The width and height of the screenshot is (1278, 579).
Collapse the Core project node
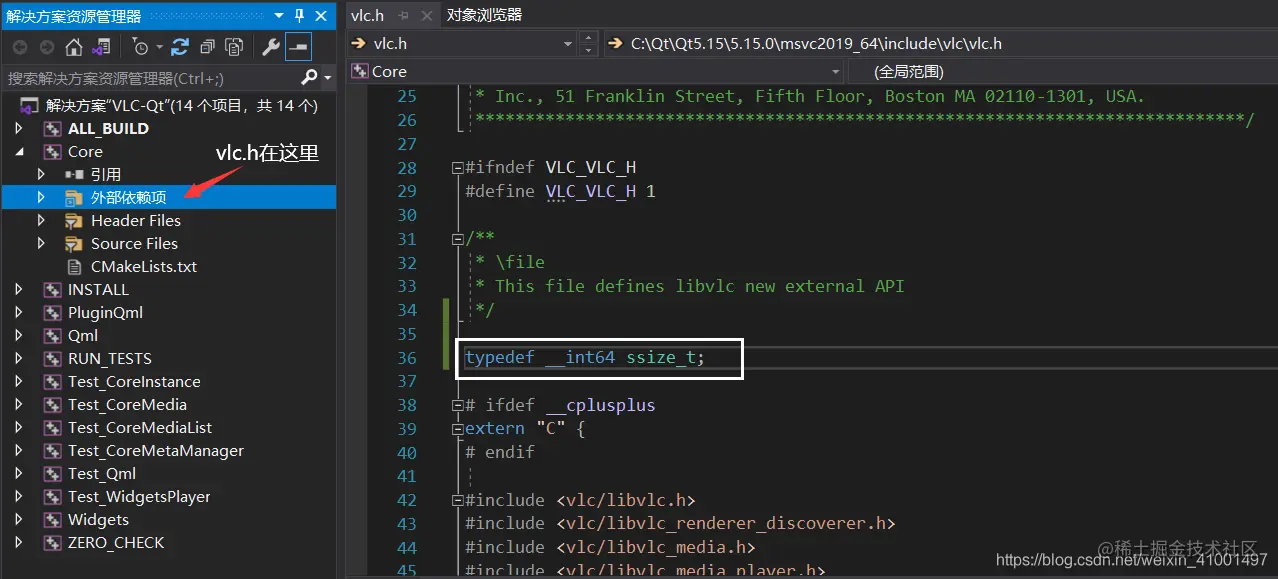[18, 152]
